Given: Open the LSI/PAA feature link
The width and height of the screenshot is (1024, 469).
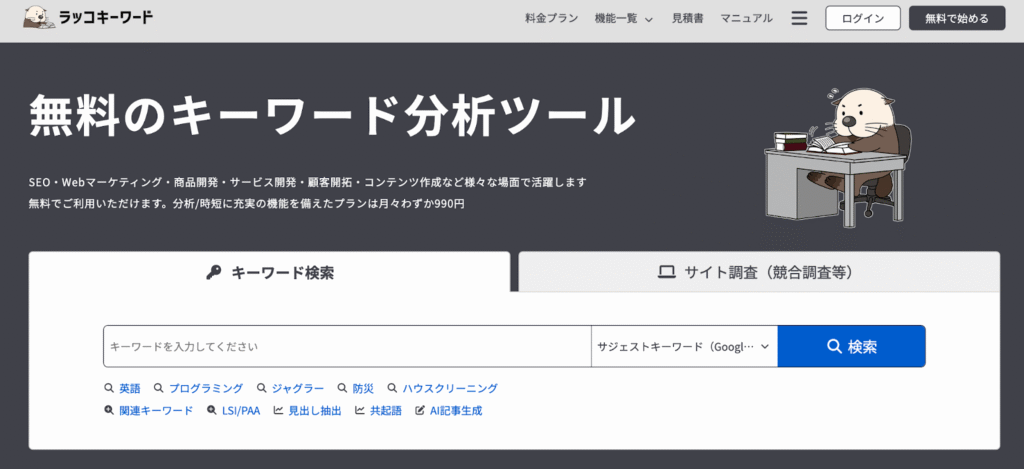Looking at the screenshot, I should click(x=241, y=410).
